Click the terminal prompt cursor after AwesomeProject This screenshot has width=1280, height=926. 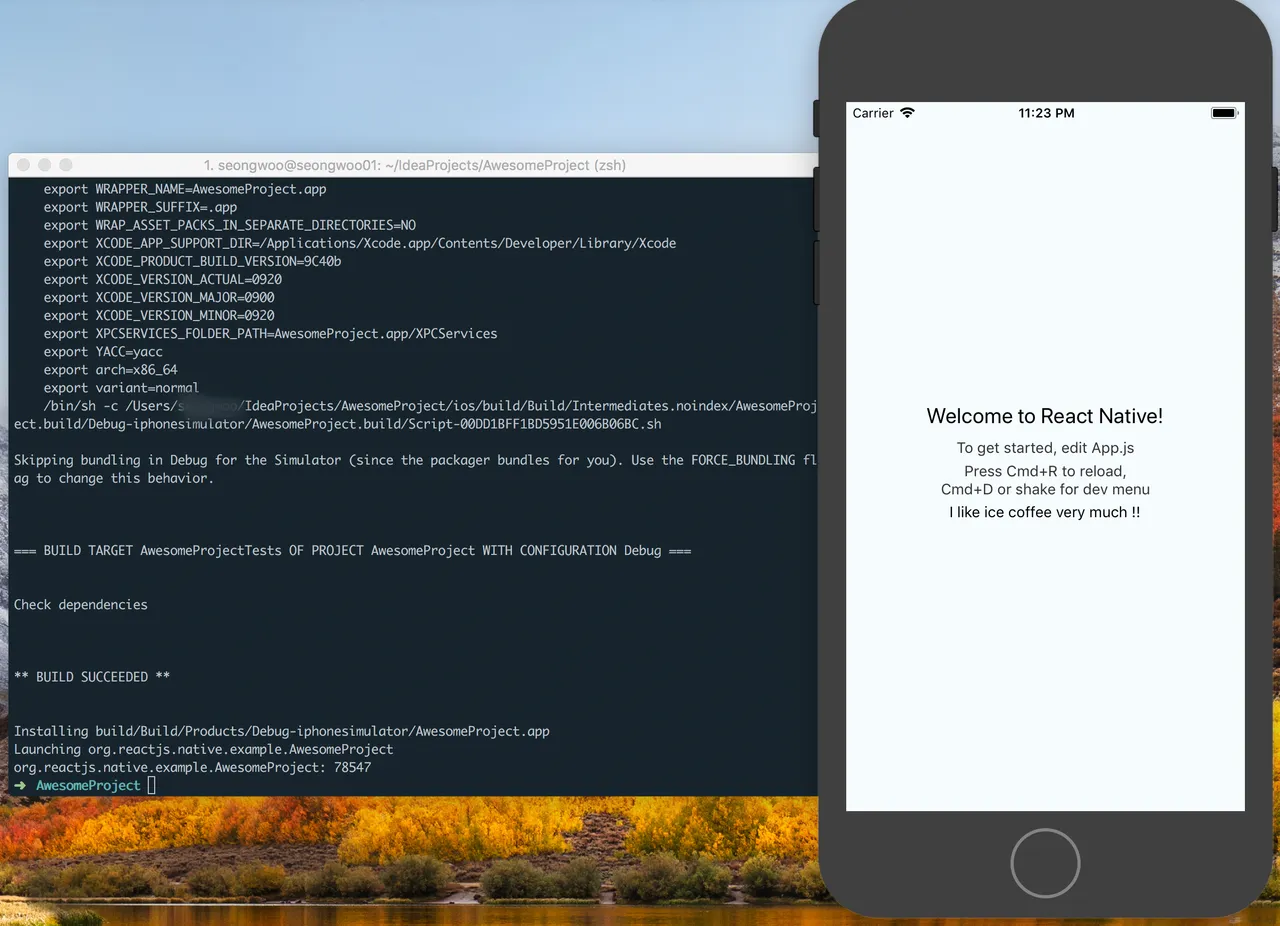[152, 786]
